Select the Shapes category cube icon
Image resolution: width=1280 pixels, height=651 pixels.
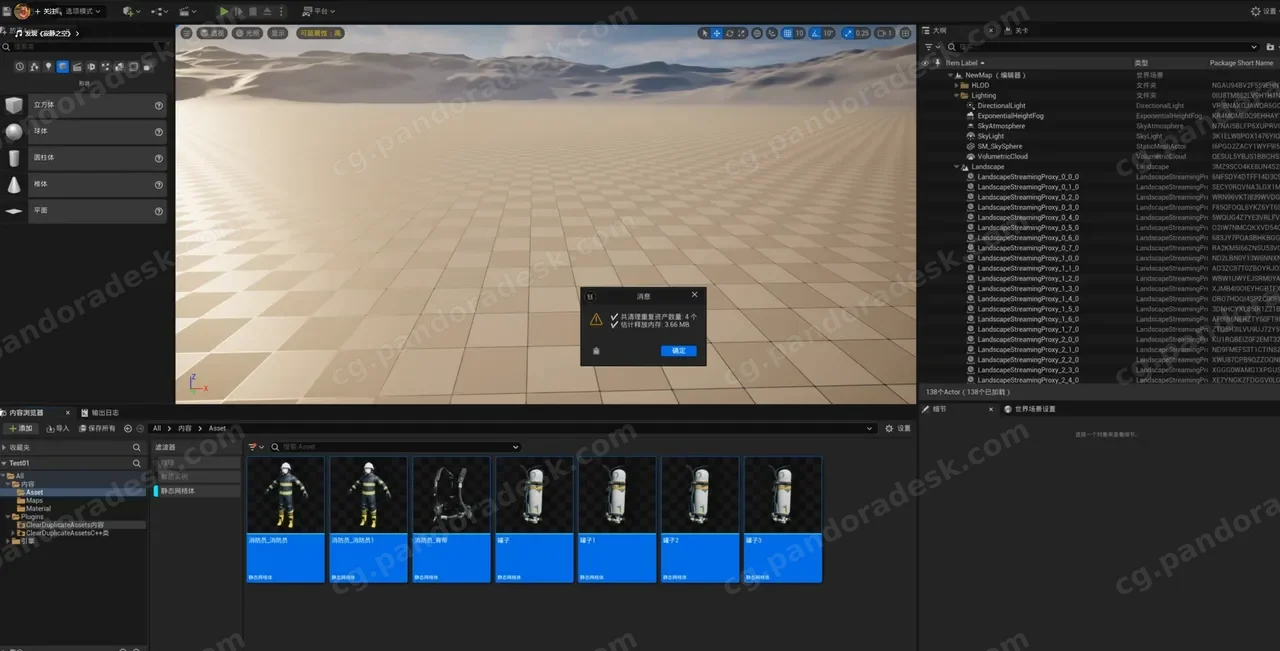coord(62,66)
